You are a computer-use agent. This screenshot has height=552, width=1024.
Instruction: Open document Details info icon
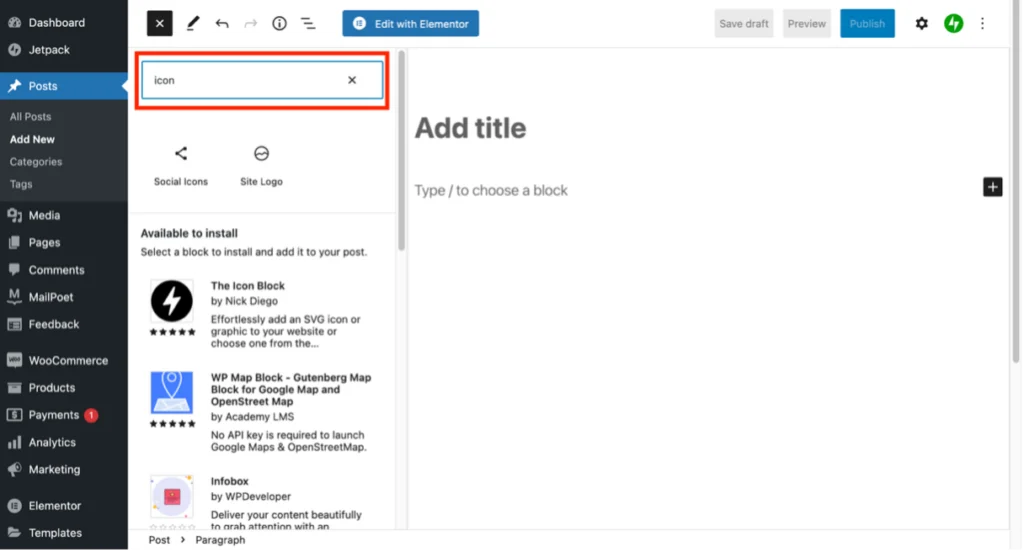click(x=279, y=24)
